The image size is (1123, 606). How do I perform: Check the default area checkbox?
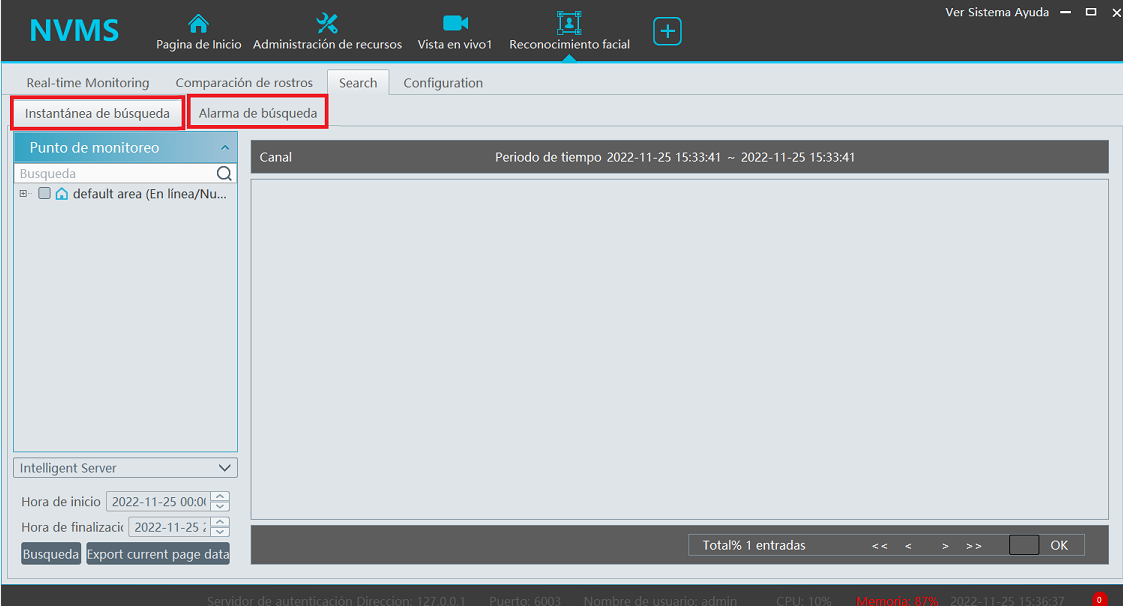pyautogui.click(x=44, y=194)
